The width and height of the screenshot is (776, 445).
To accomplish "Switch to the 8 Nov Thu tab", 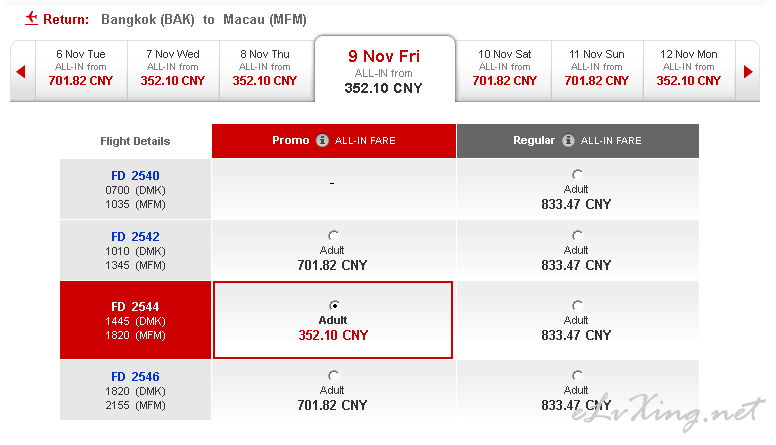I will coord(265,71).
